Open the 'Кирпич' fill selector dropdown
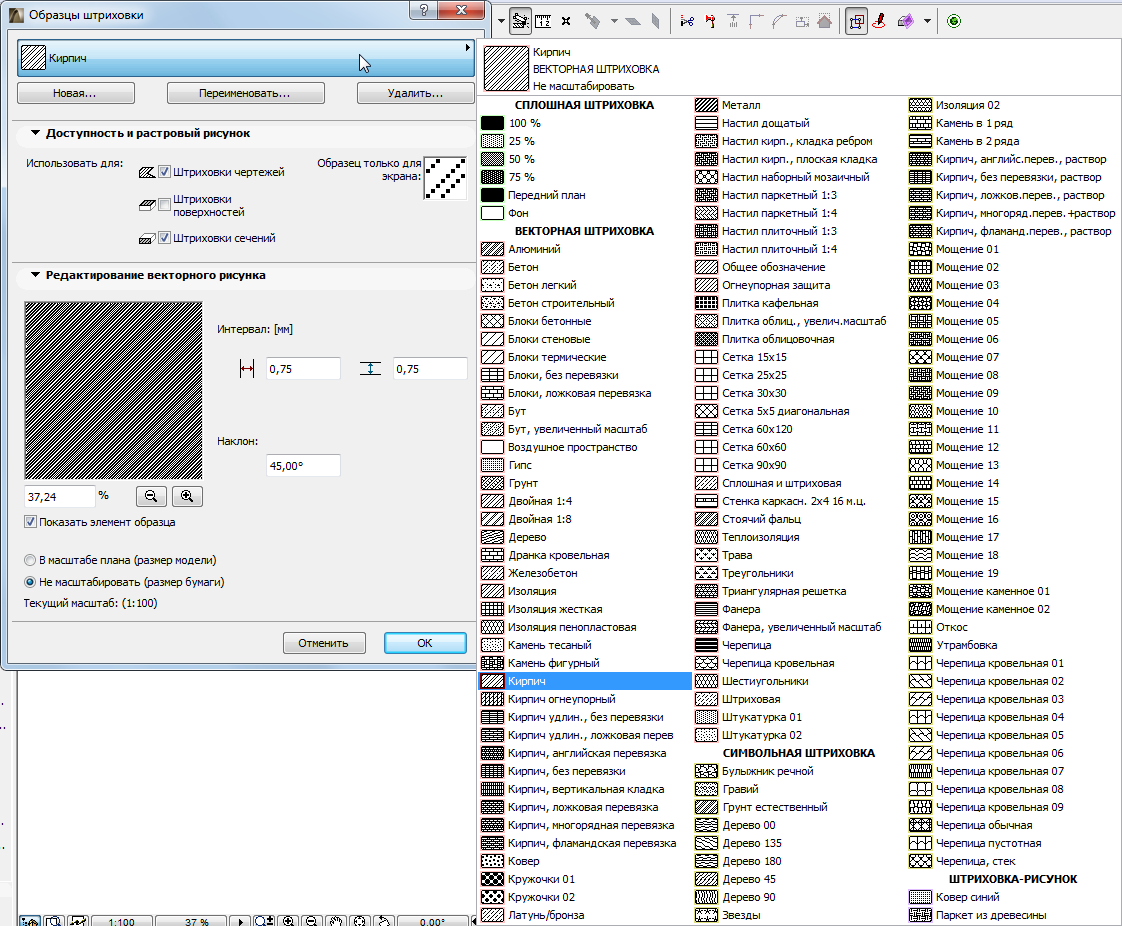 click(x=245, y=58)
